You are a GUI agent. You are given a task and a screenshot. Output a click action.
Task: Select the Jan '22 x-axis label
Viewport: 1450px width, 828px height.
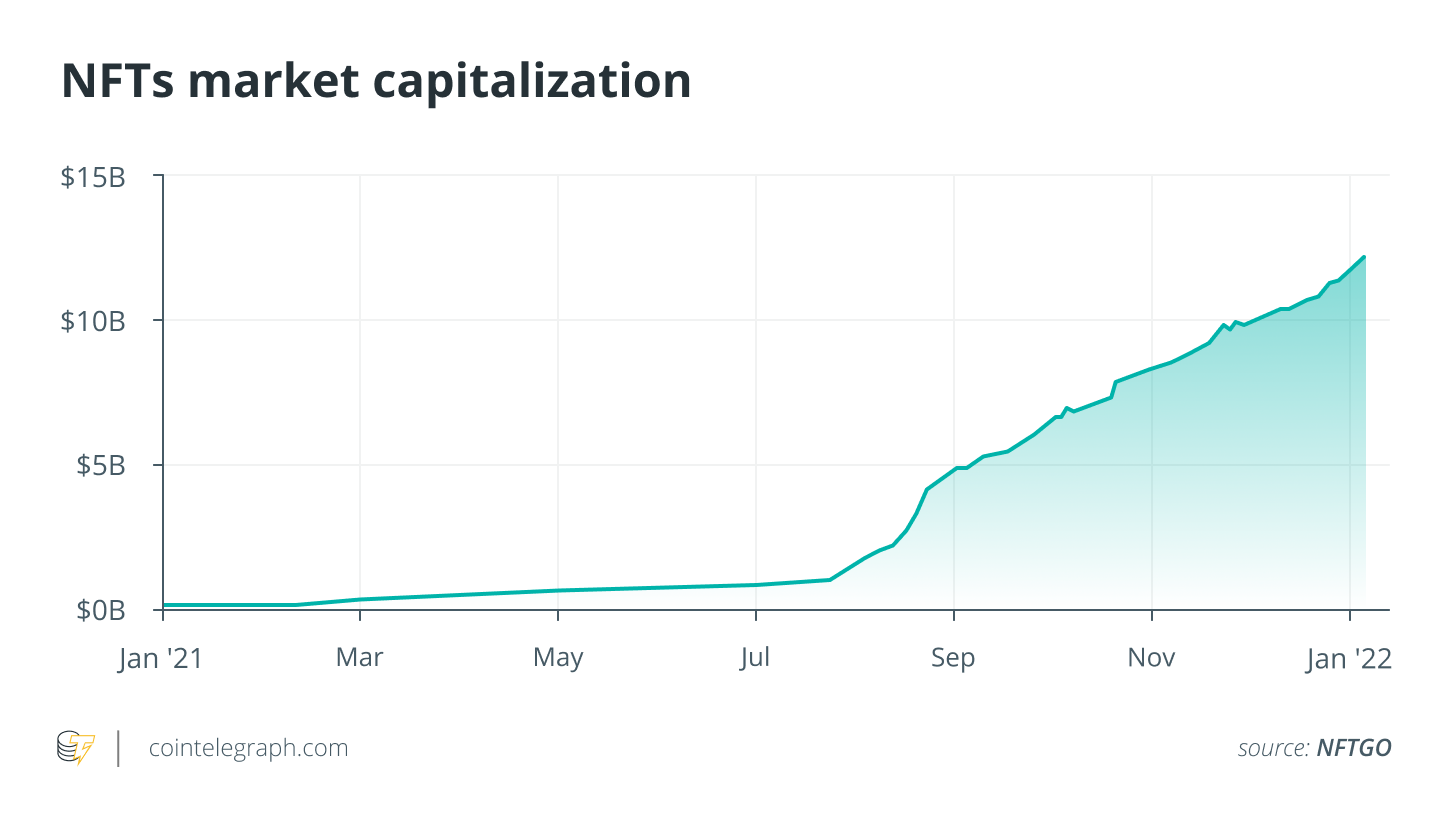coord(1349,659)
